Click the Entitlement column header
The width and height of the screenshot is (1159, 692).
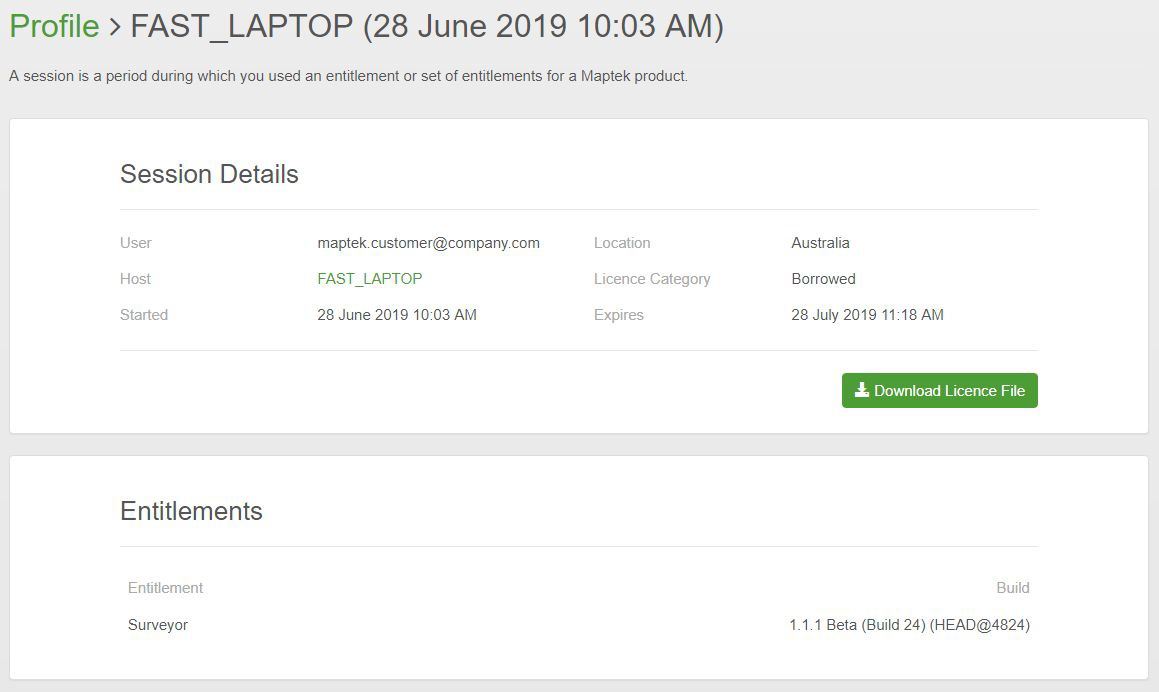coord(165,588)
